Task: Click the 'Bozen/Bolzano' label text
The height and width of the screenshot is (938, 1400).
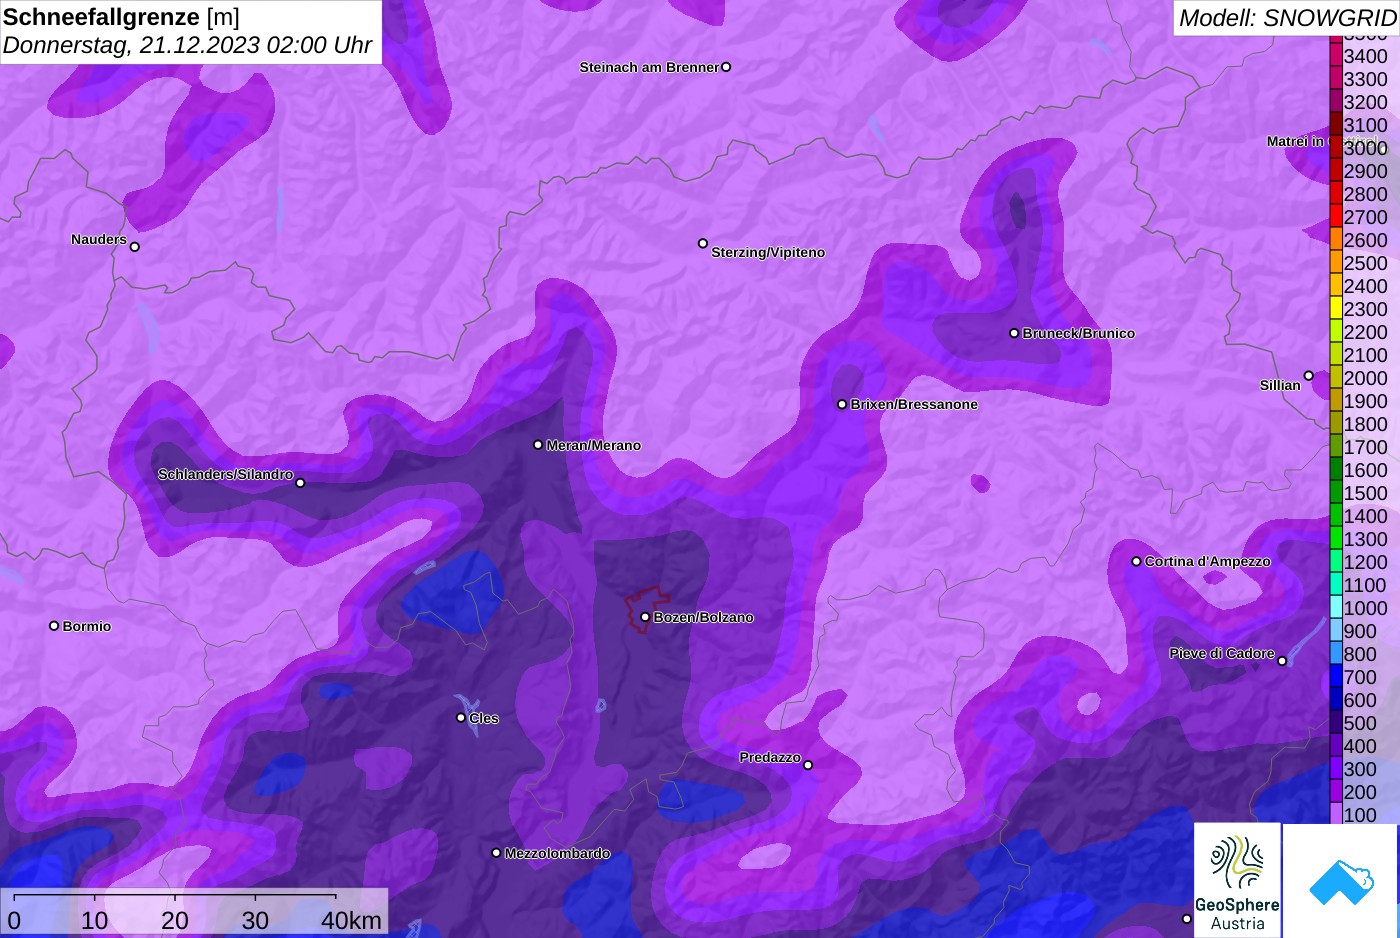Action: pyautogui.click(x=704, y=617)
